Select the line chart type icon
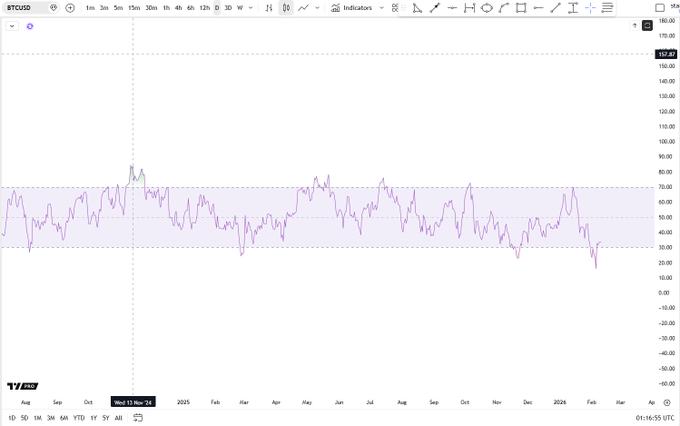 click(303, 8)
